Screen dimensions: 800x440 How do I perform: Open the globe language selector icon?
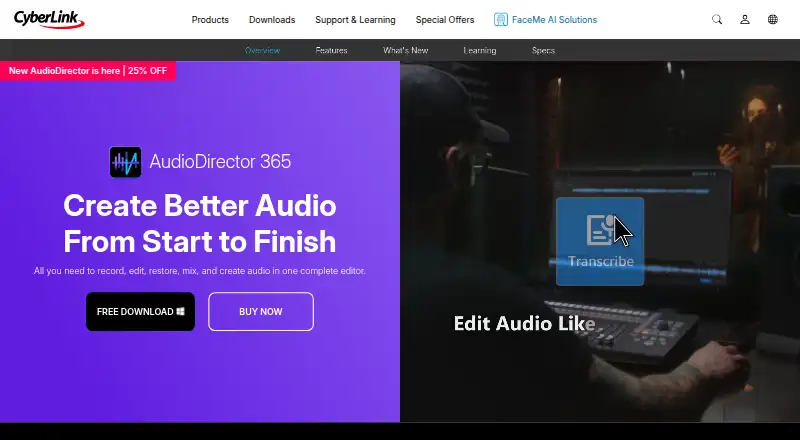click(773, 19)
